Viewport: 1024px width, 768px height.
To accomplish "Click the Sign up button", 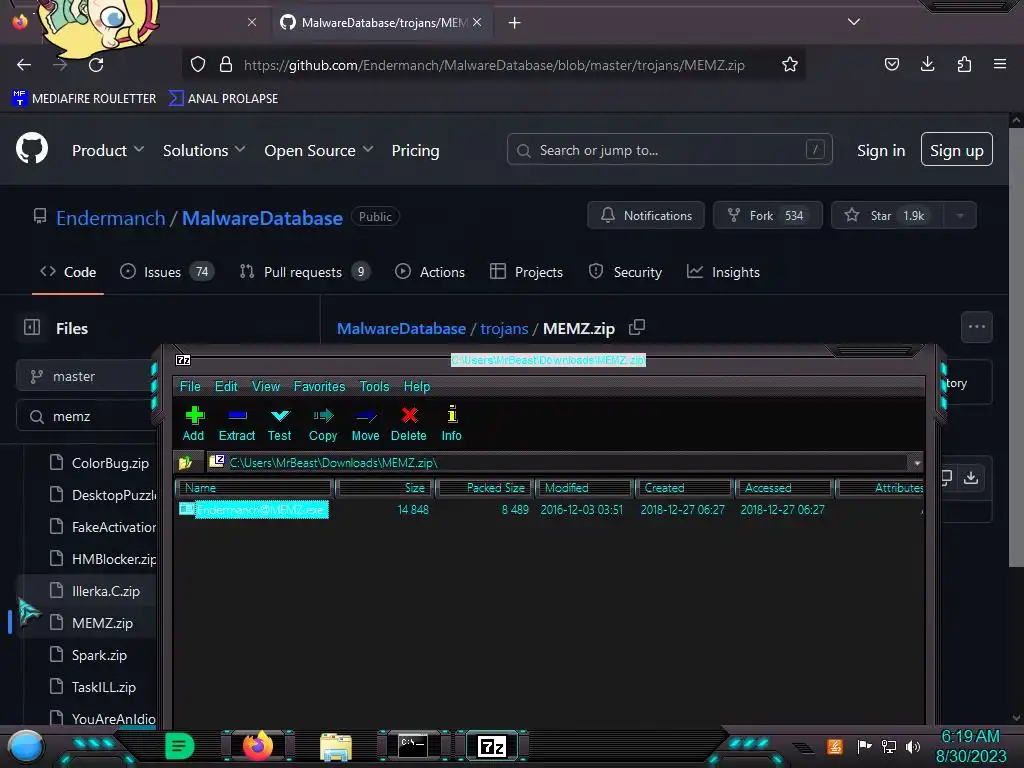I will tap(957, 150).
